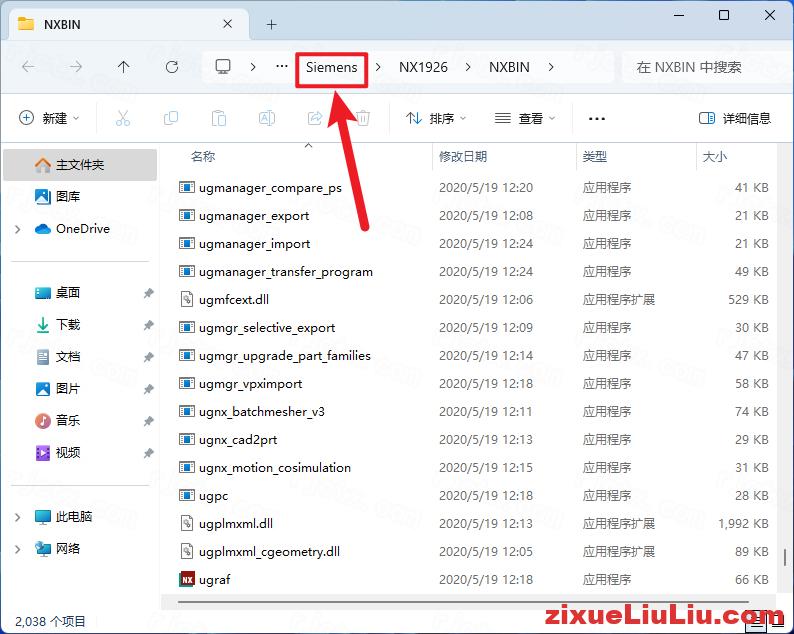Expand chevron after NX1926 in path
The image size is (794, 634).
pos(468,67)
